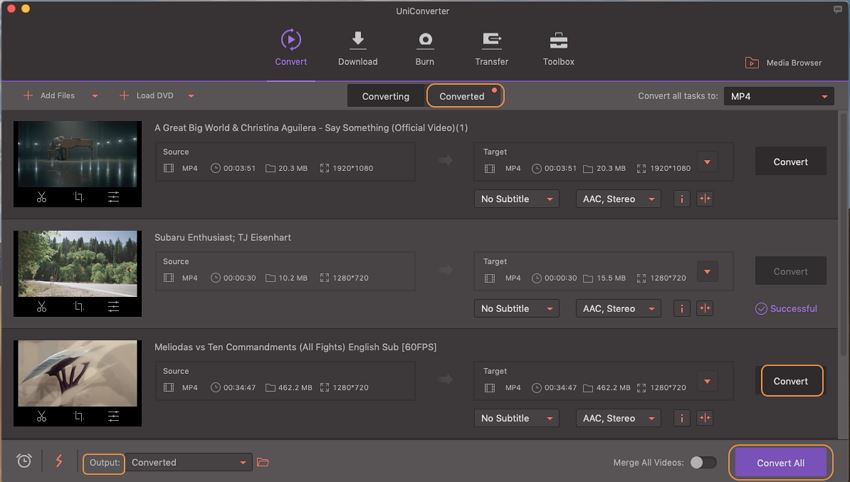Image resolution: width=850 pixels, height=482 pixels.
Task: Expand the Output location dropdown showing Converted
Action: (x=188, y=462)
